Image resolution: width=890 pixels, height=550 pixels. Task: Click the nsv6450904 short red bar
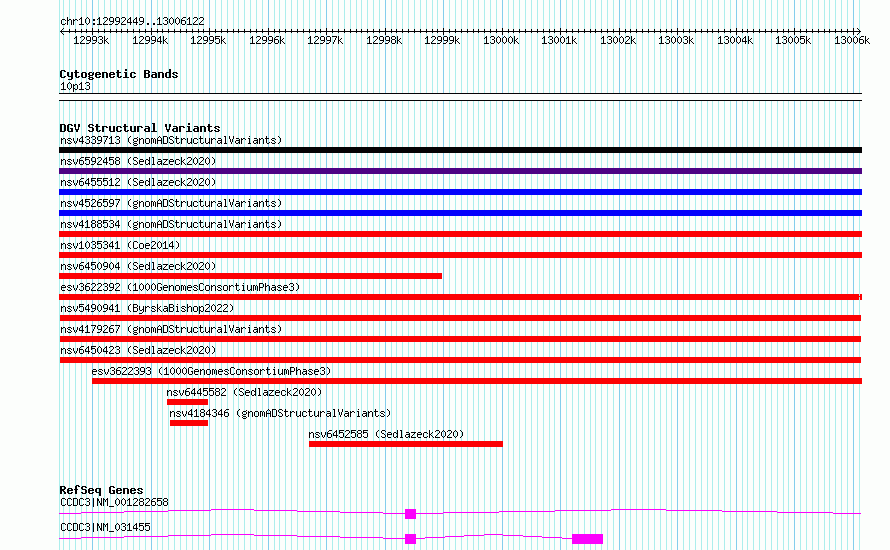point(250,276)
